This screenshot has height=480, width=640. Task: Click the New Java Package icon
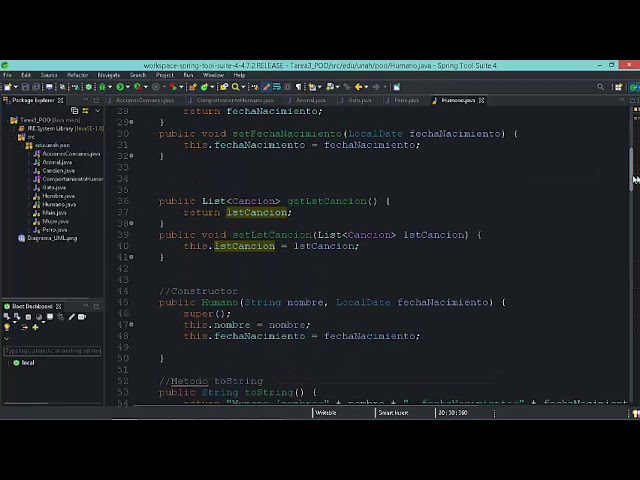[x=193, y=87]
